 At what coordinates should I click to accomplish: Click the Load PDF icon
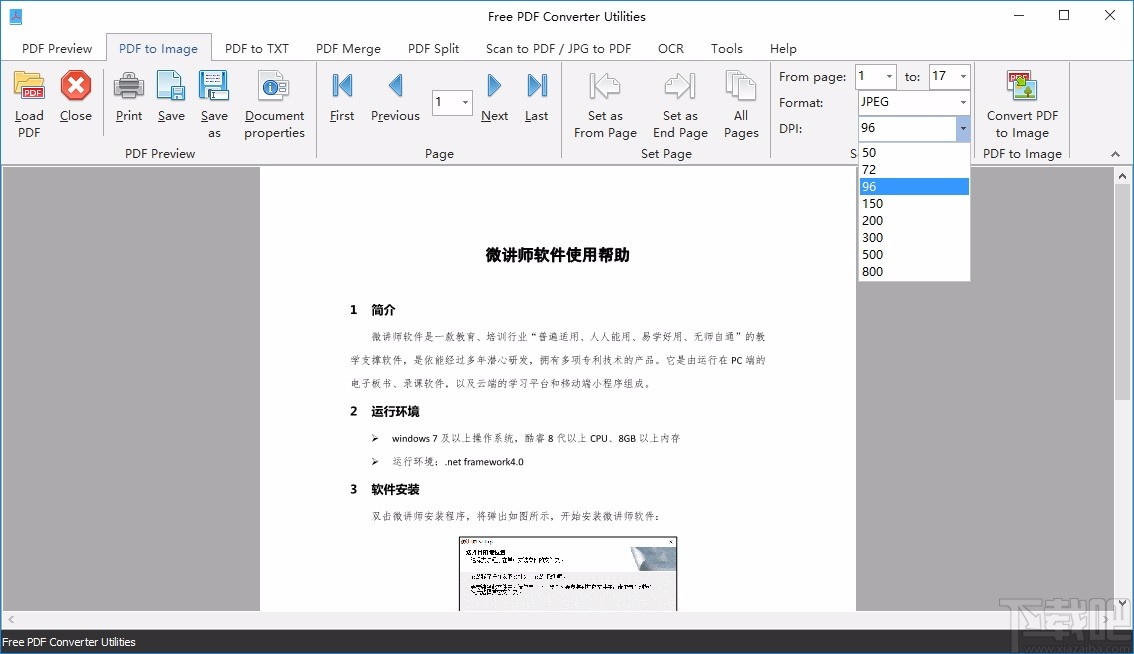29,86
